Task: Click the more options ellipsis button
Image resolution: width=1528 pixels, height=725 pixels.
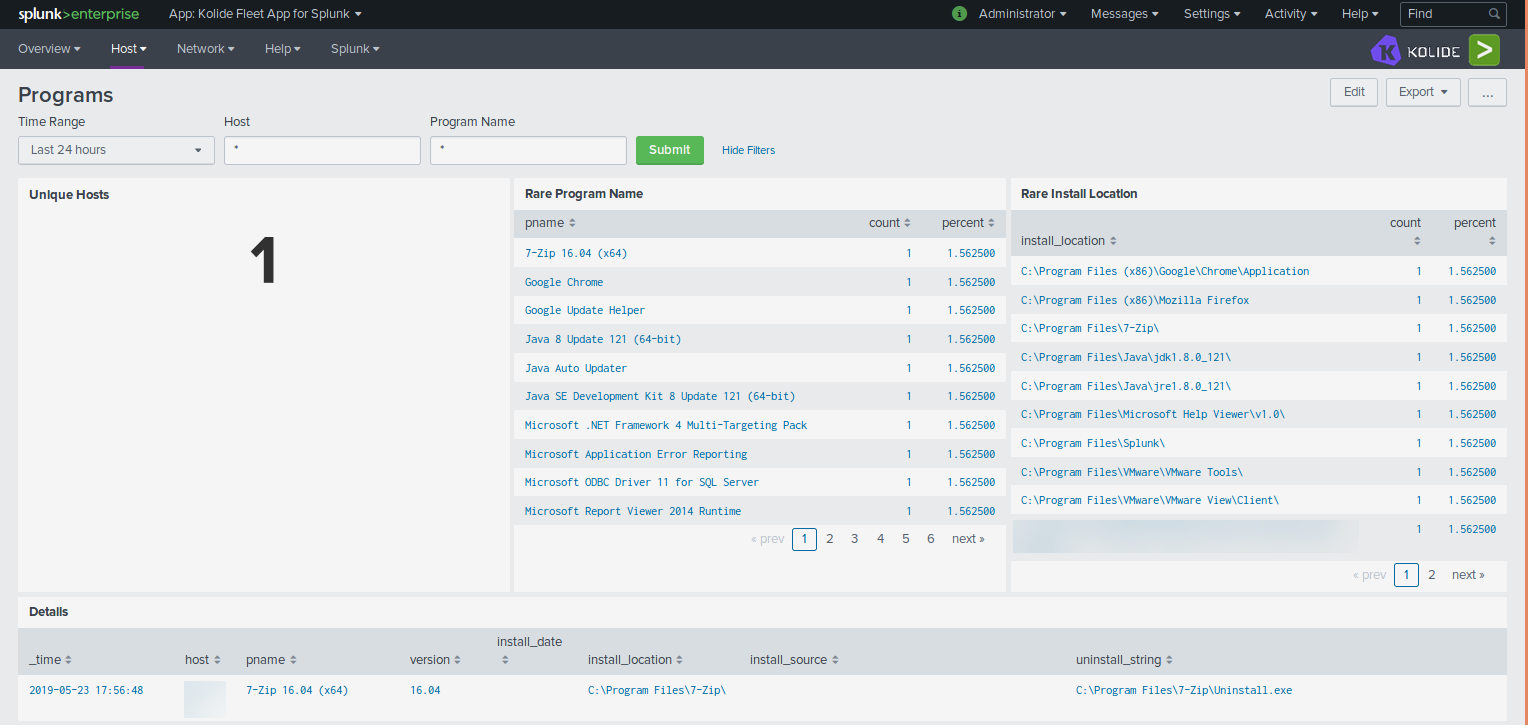Action: [1488, 92]
